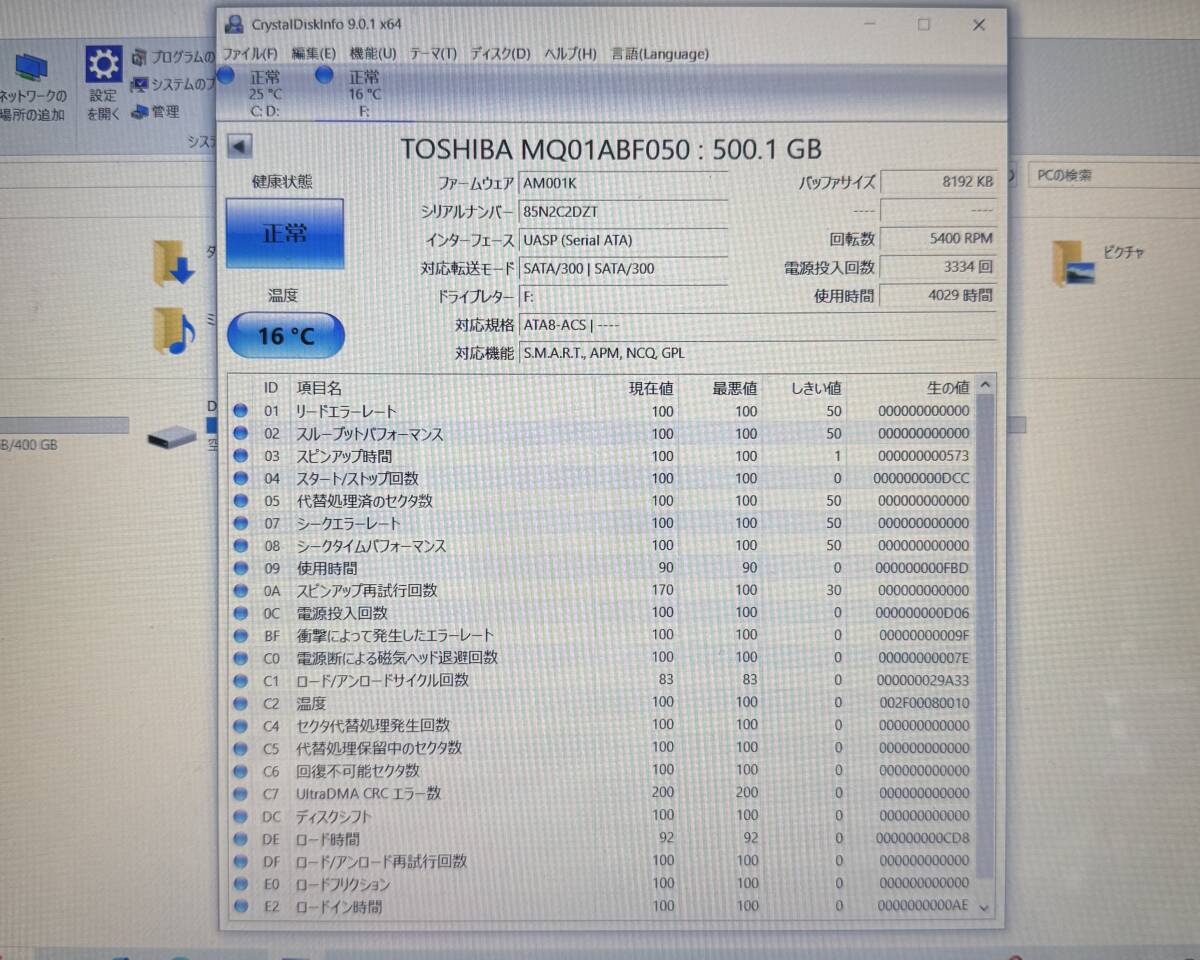Click the status dot for 衝撃によって発生したエラーレート

pyautogui.click(x=241, y=635)
